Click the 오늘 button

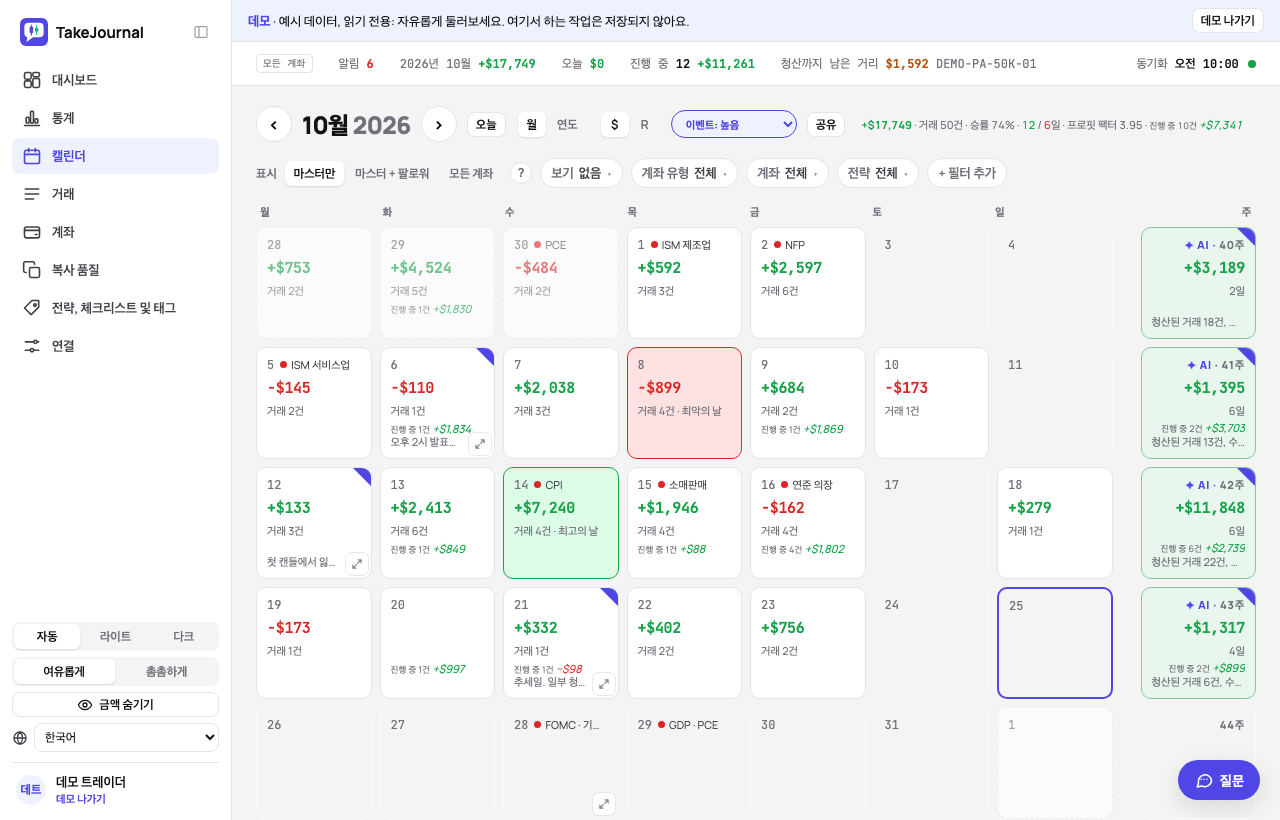tap(486, 125)
